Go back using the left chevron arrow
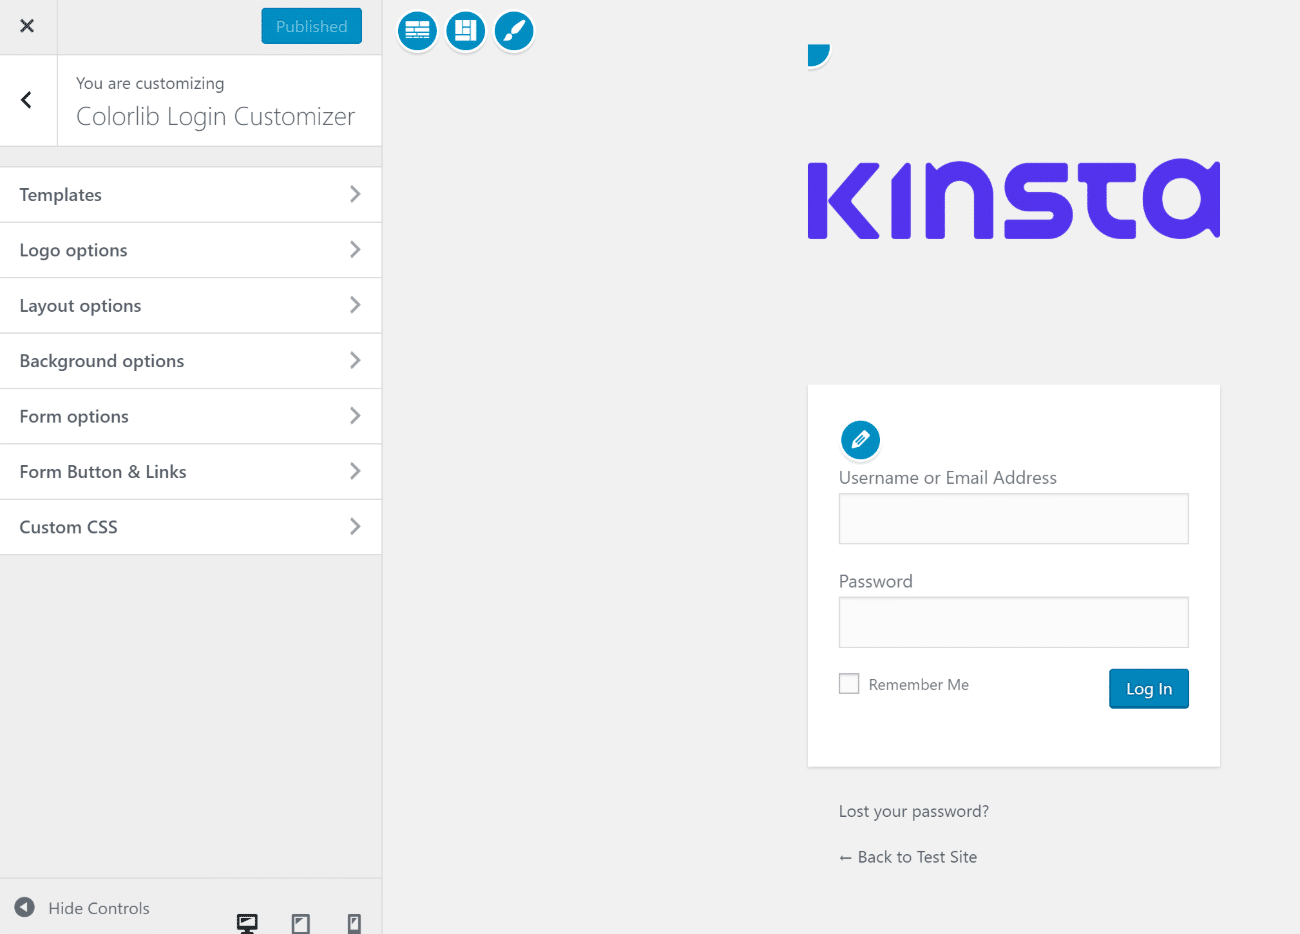Viewport: 1300px width, 934px height. pos(27,100)
